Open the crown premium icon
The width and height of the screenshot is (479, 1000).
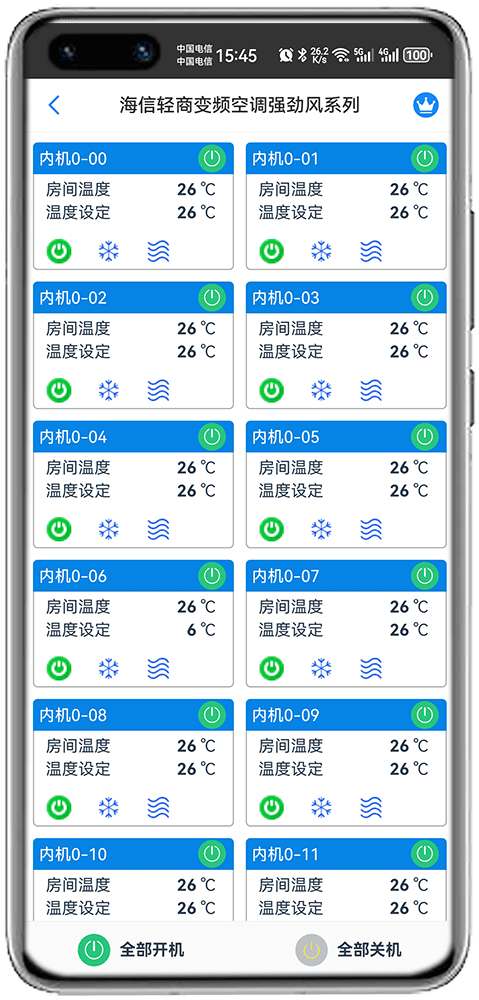coord(425,105)
